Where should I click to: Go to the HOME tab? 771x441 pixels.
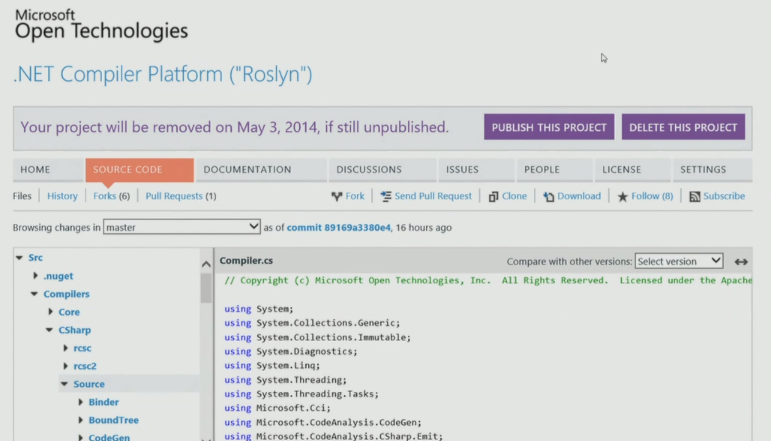point(48,170)
